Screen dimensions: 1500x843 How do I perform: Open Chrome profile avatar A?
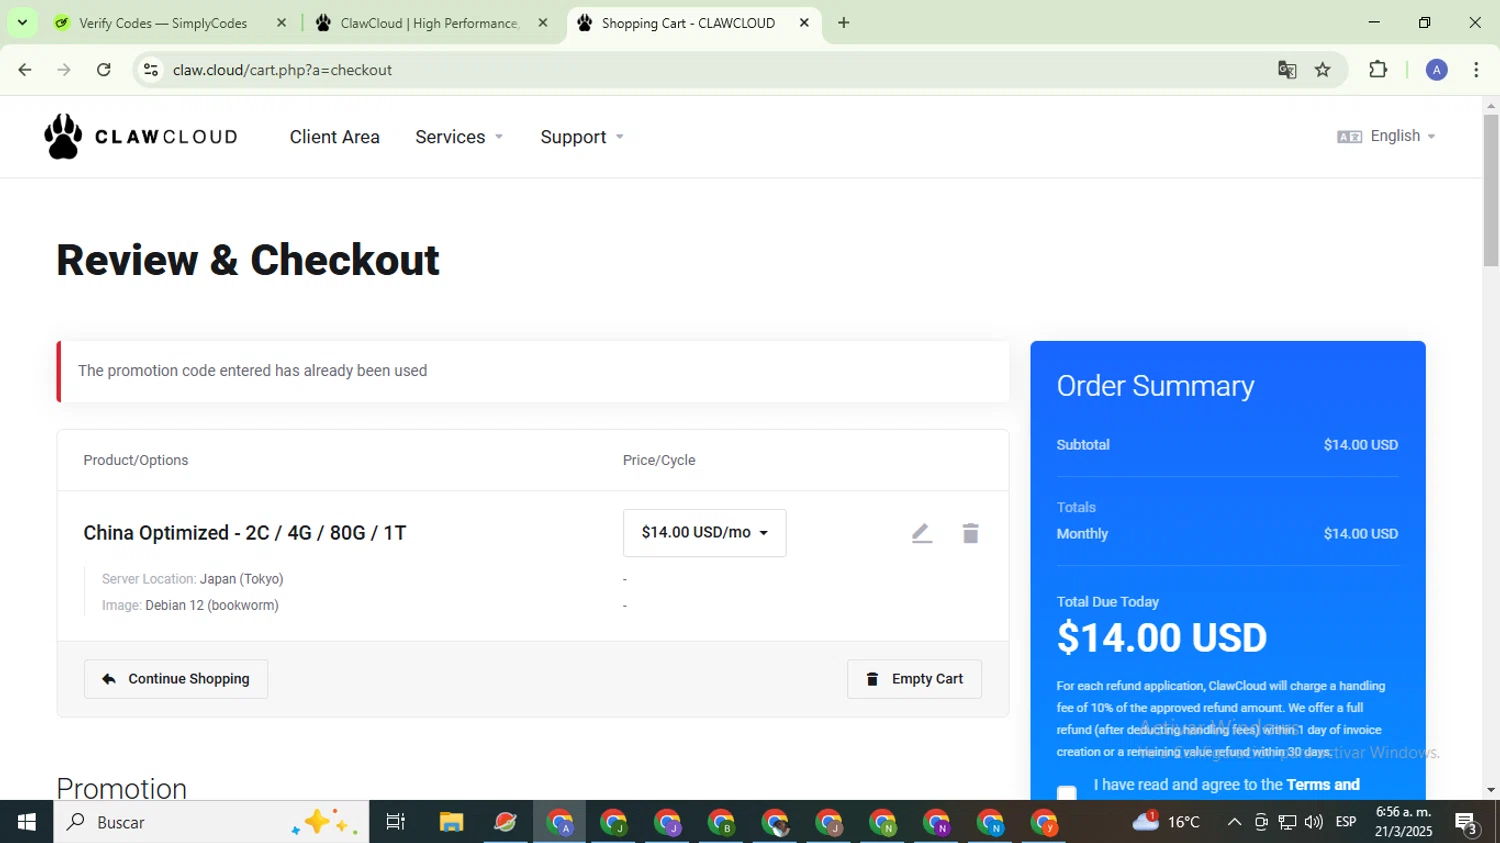tap(1437, 70)
